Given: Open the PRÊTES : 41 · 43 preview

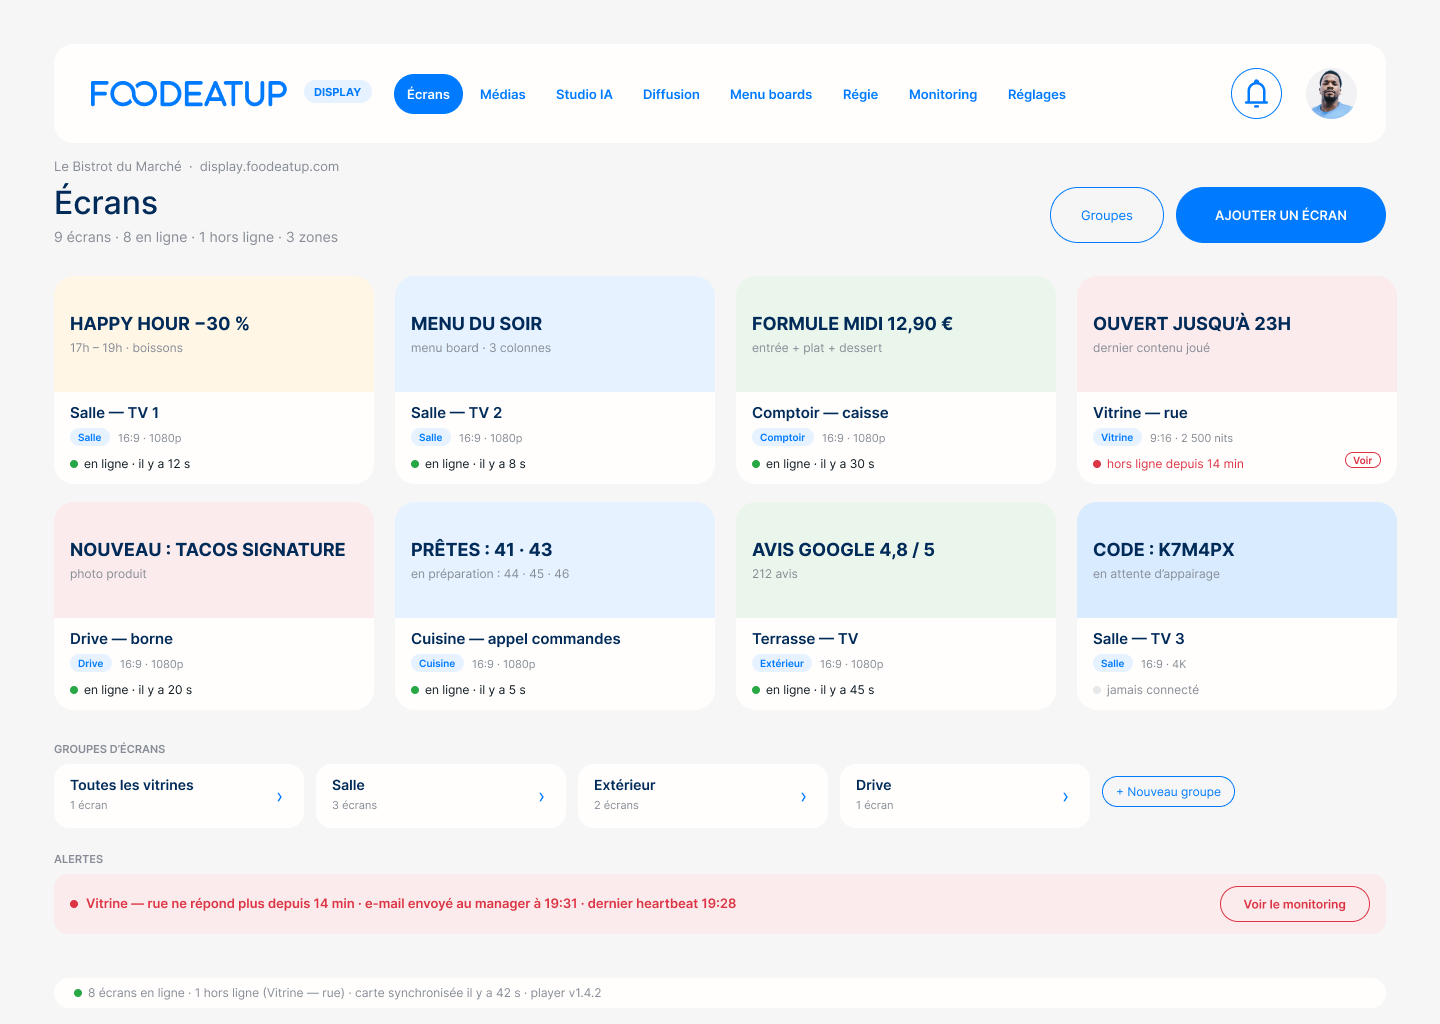Looking at the screenshot, I should coord(555,560).
